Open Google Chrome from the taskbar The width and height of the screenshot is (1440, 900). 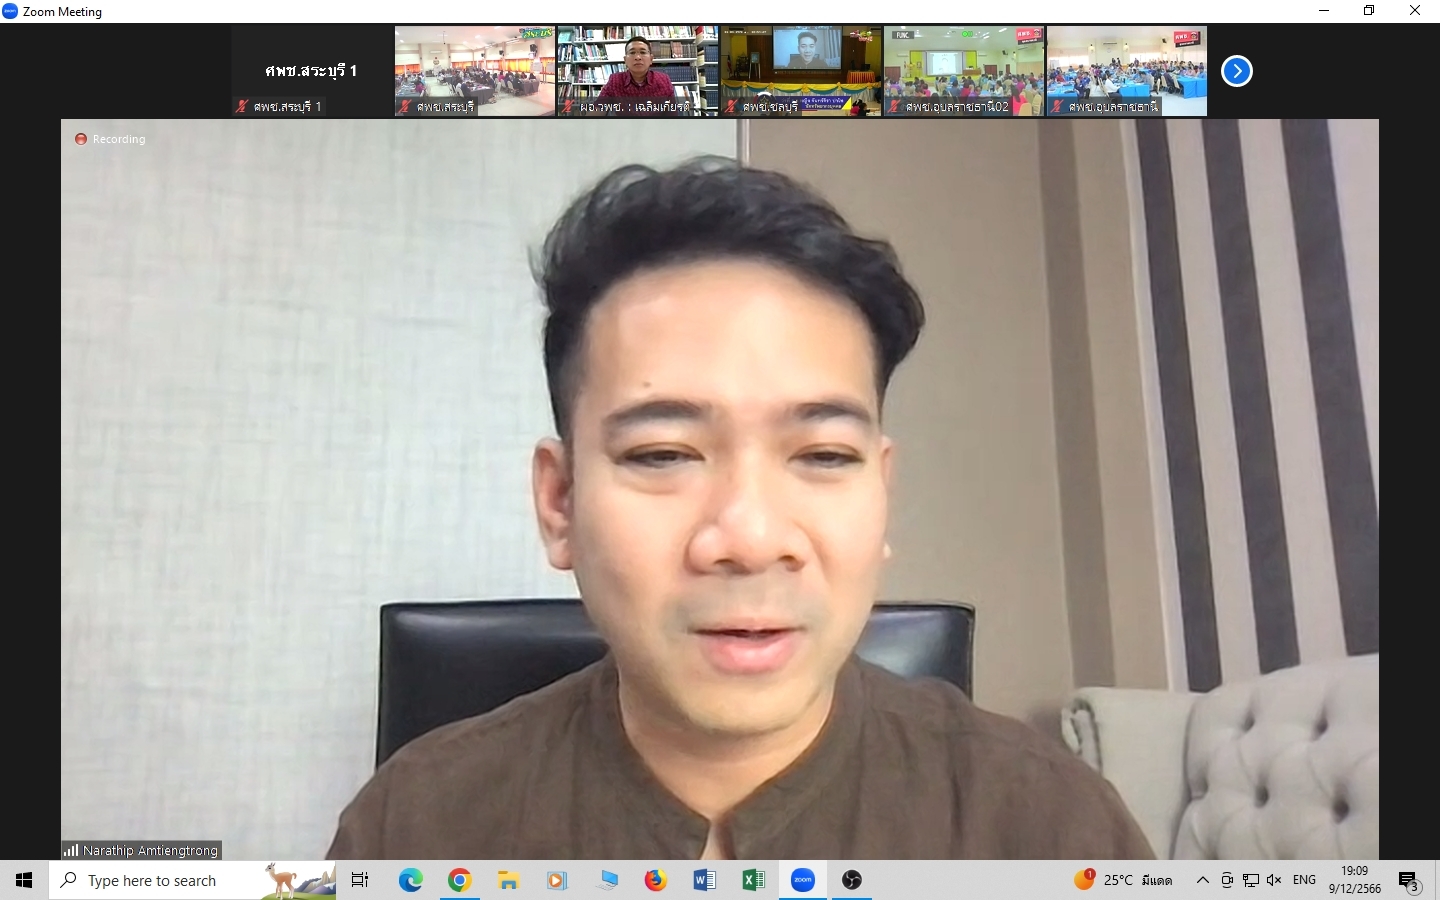[460, 880]
